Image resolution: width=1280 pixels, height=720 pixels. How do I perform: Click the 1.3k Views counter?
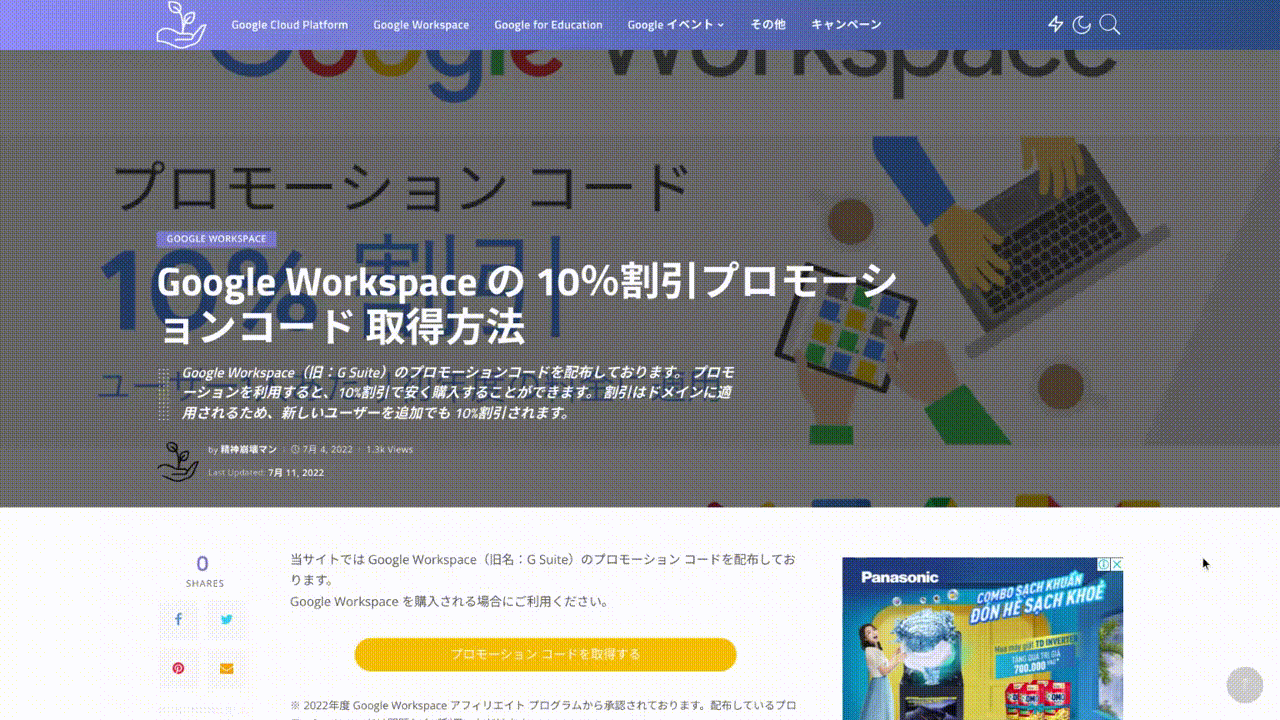tap(389, 450)
